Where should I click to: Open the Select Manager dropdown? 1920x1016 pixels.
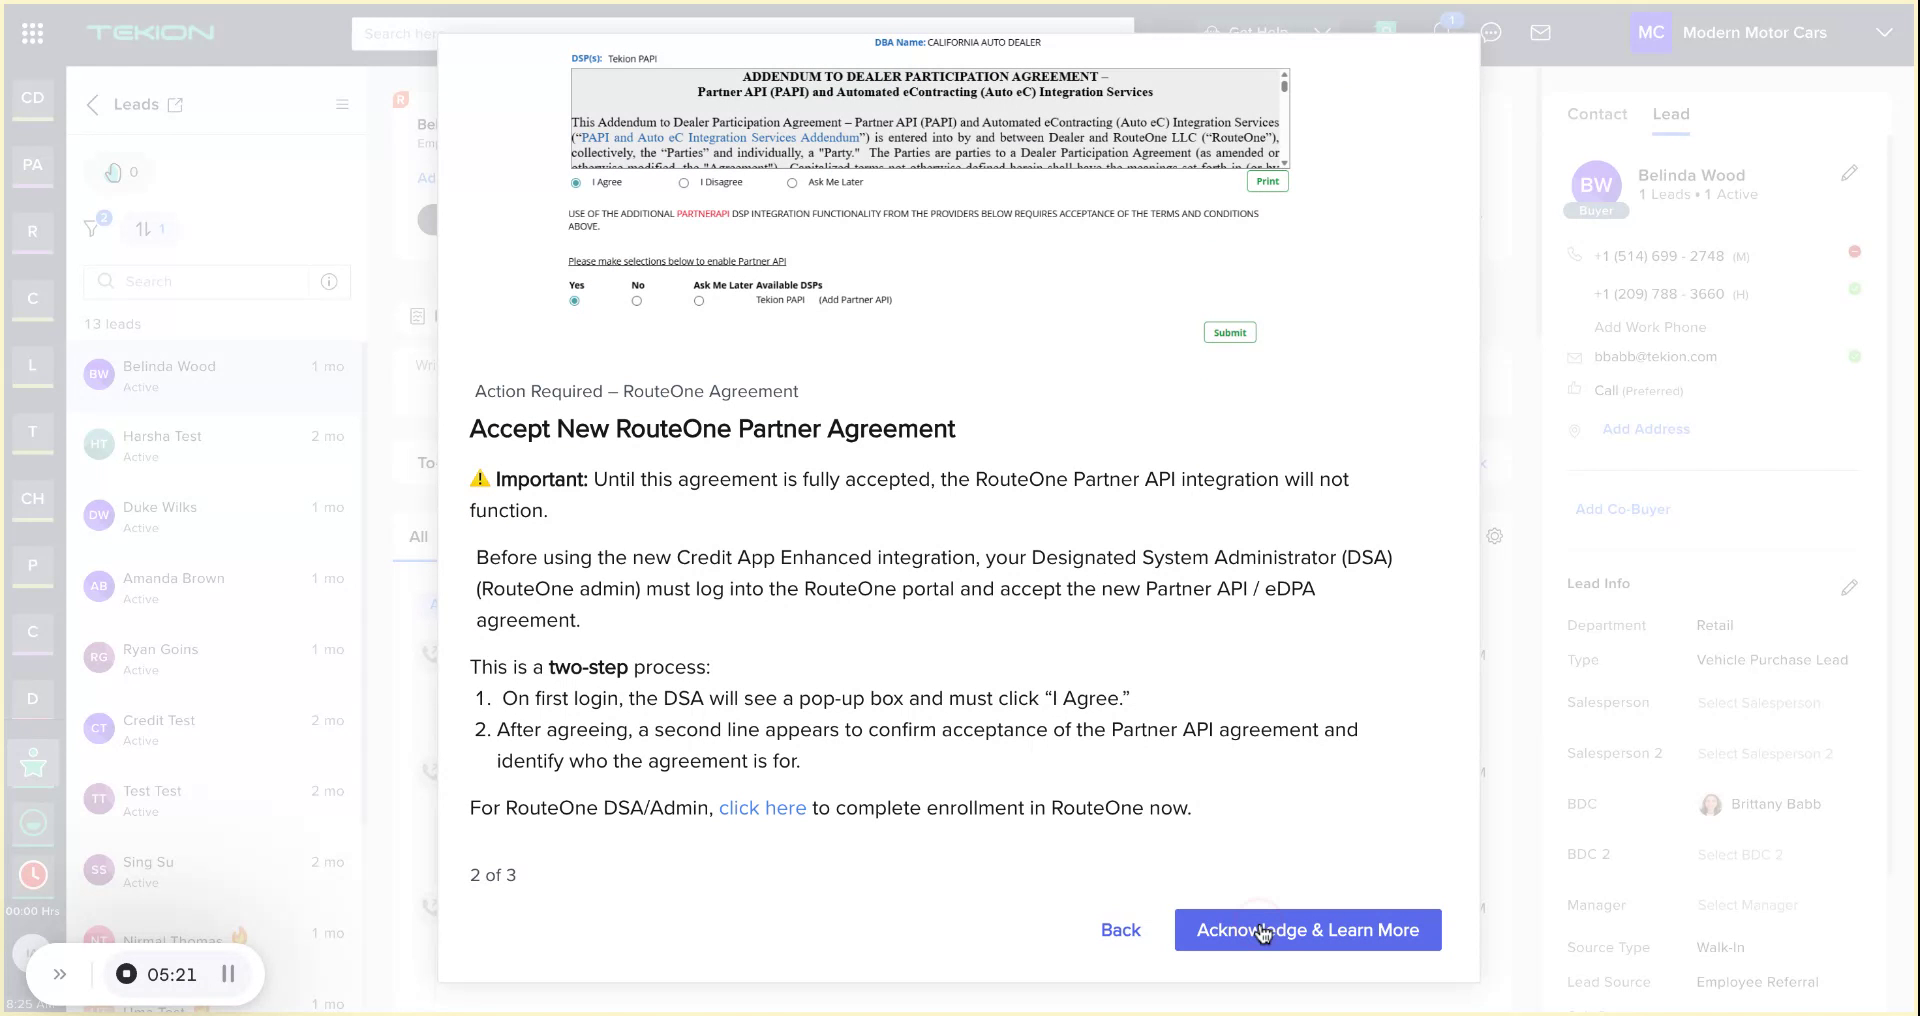(1748, 905)
